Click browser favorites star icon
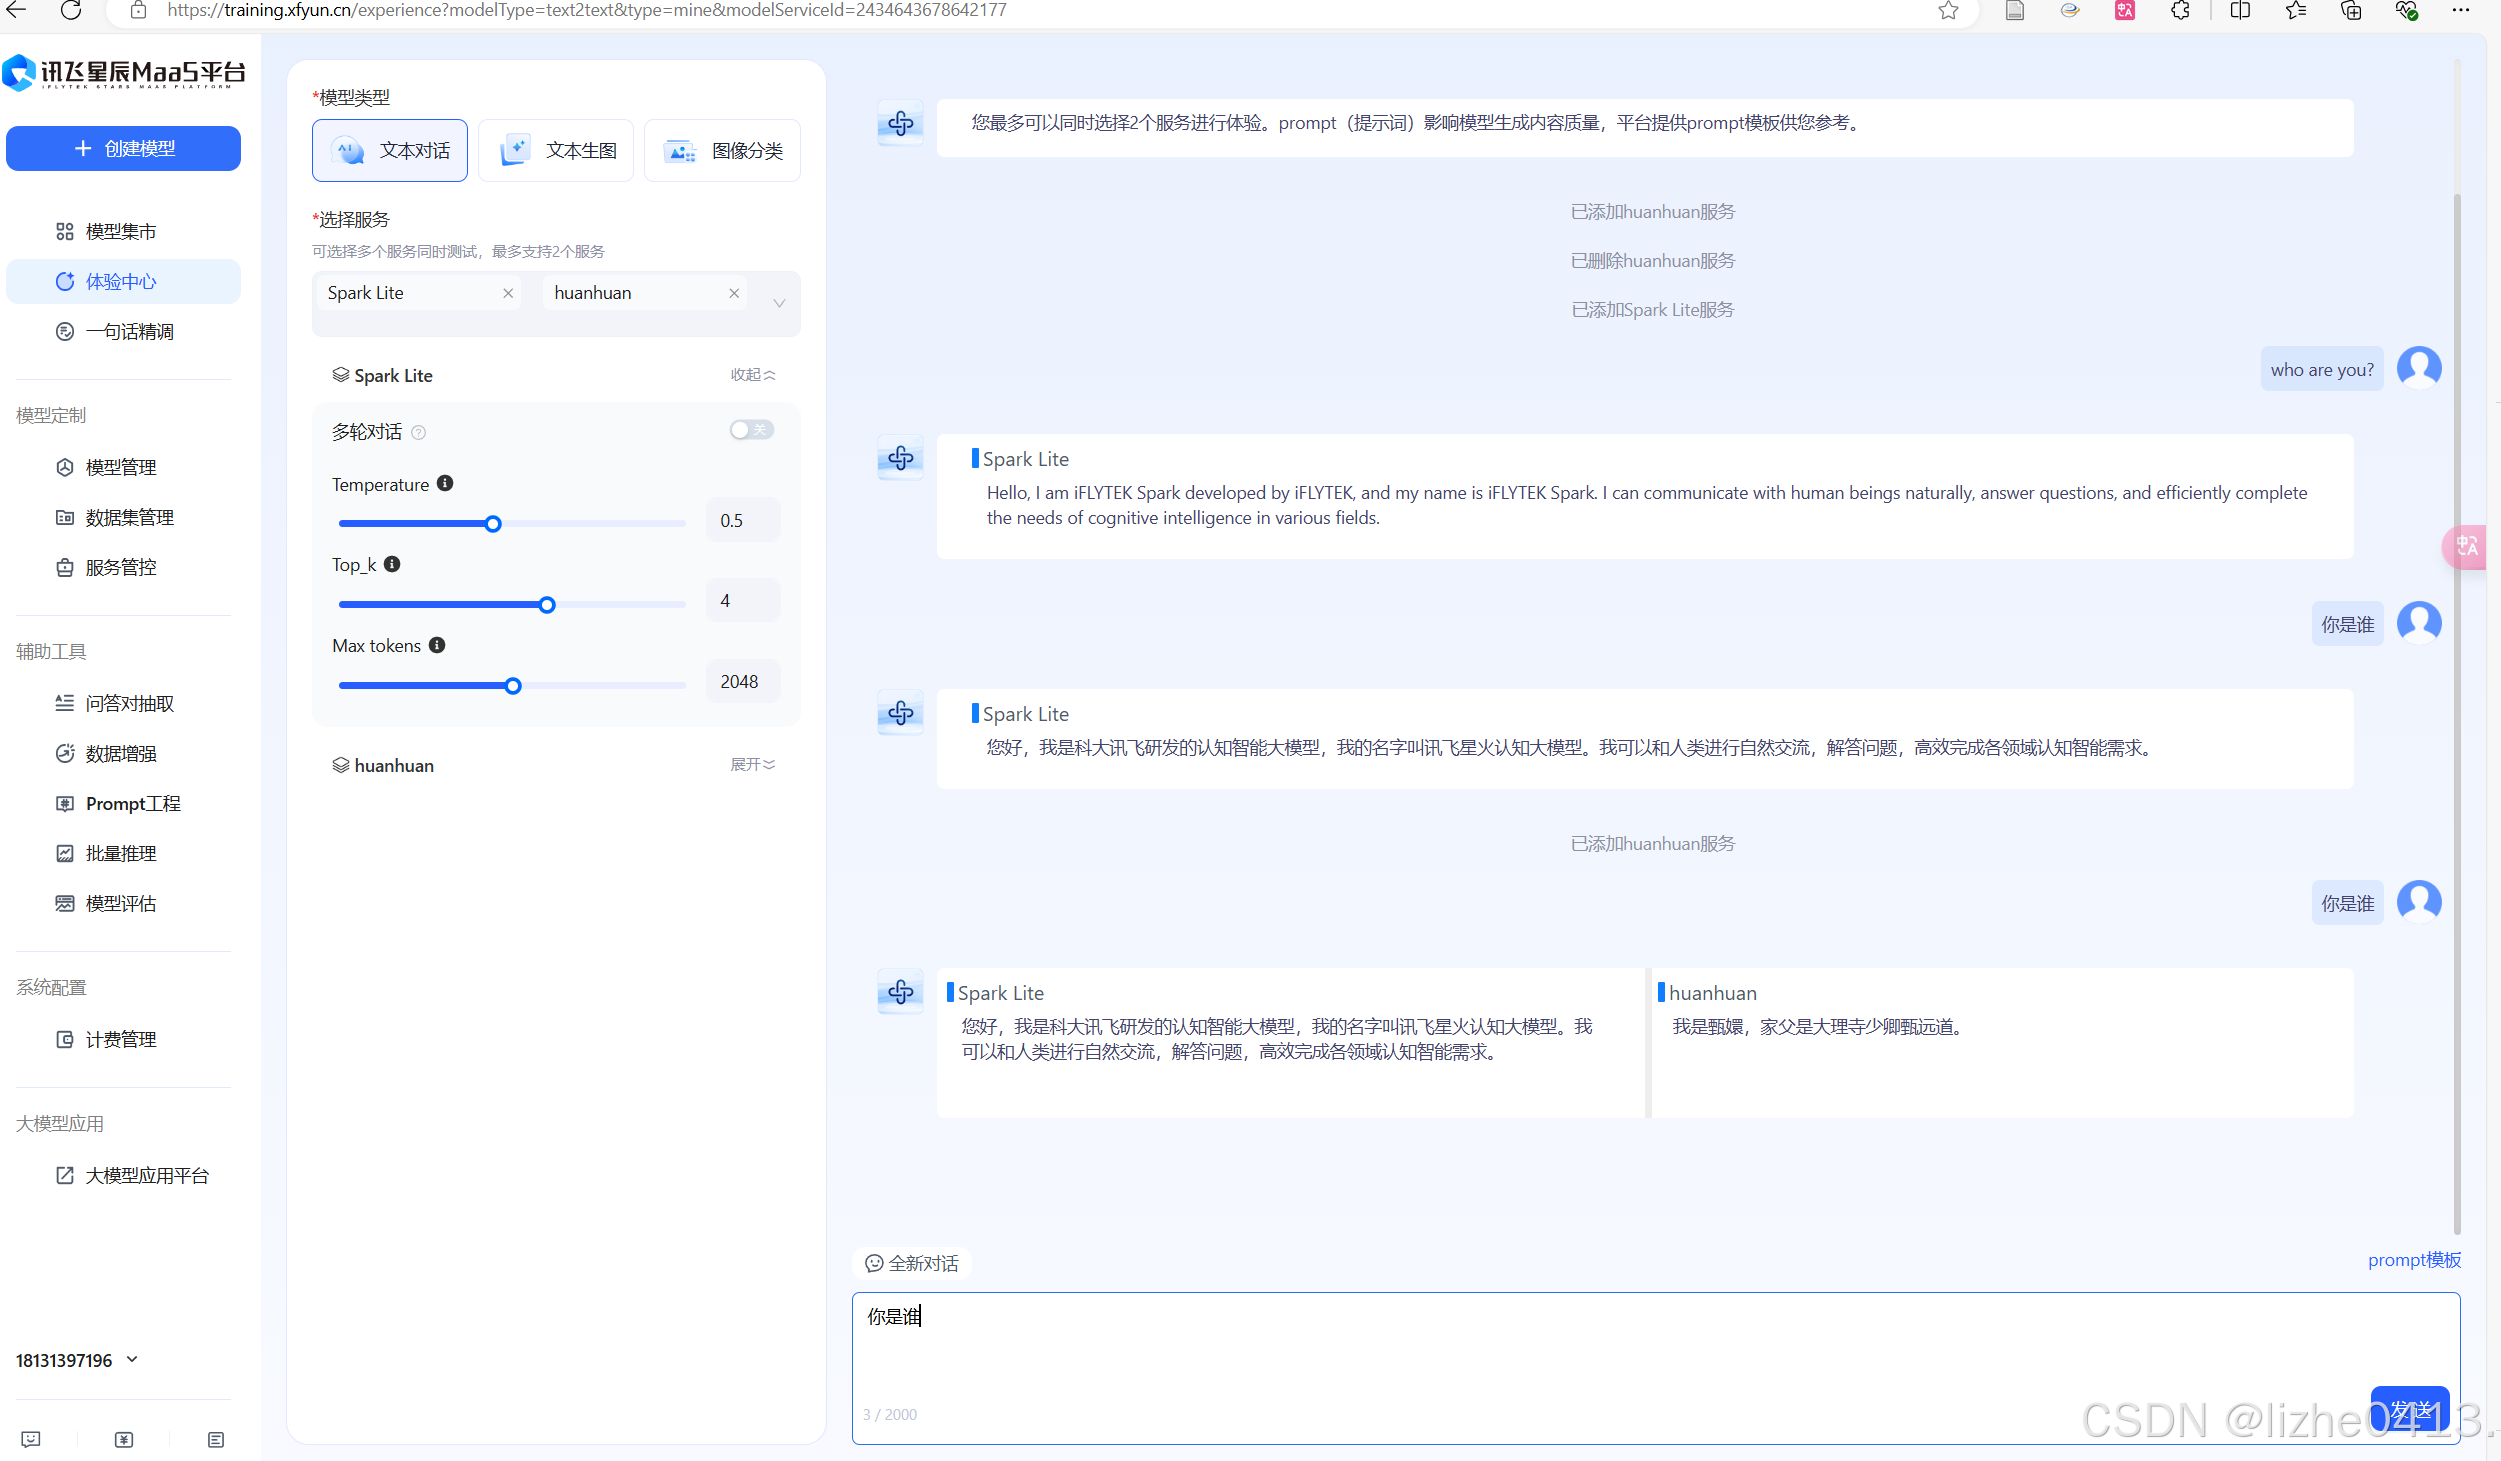Screen dimensions: 2501x1461 tap(1948, 11)
